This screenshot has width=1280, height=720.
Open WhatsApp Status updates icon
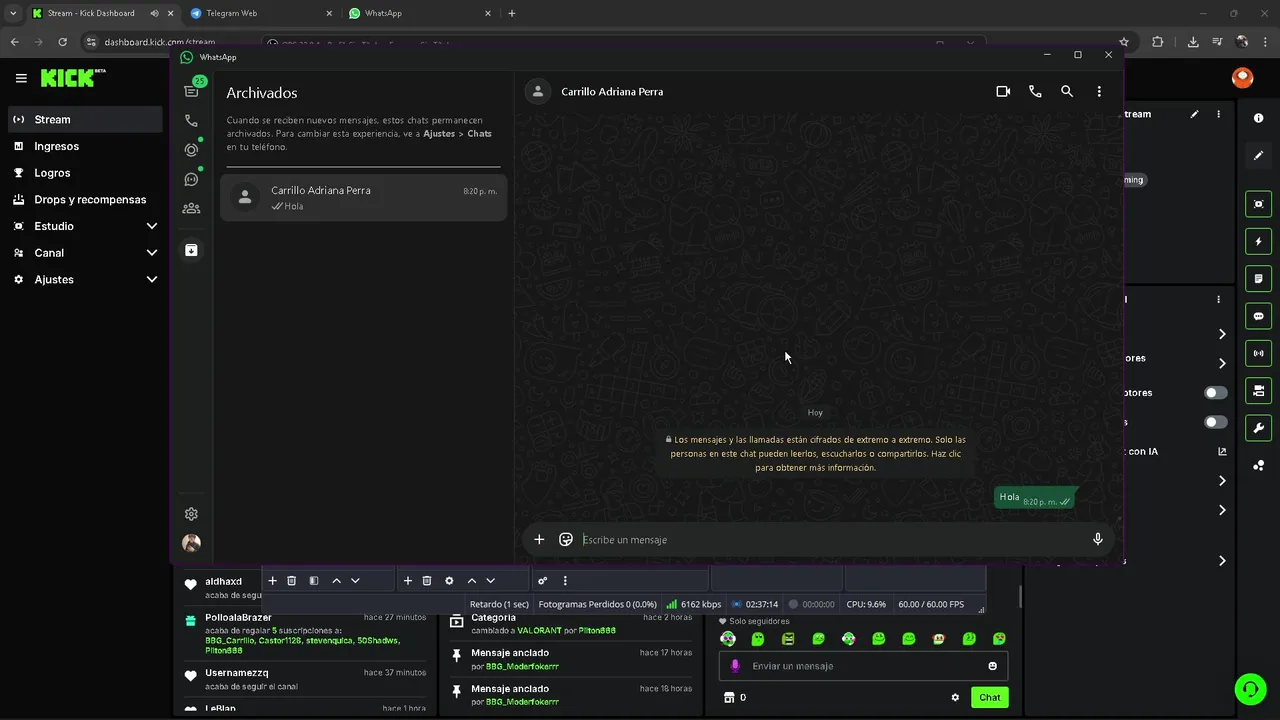coord(191,150)
